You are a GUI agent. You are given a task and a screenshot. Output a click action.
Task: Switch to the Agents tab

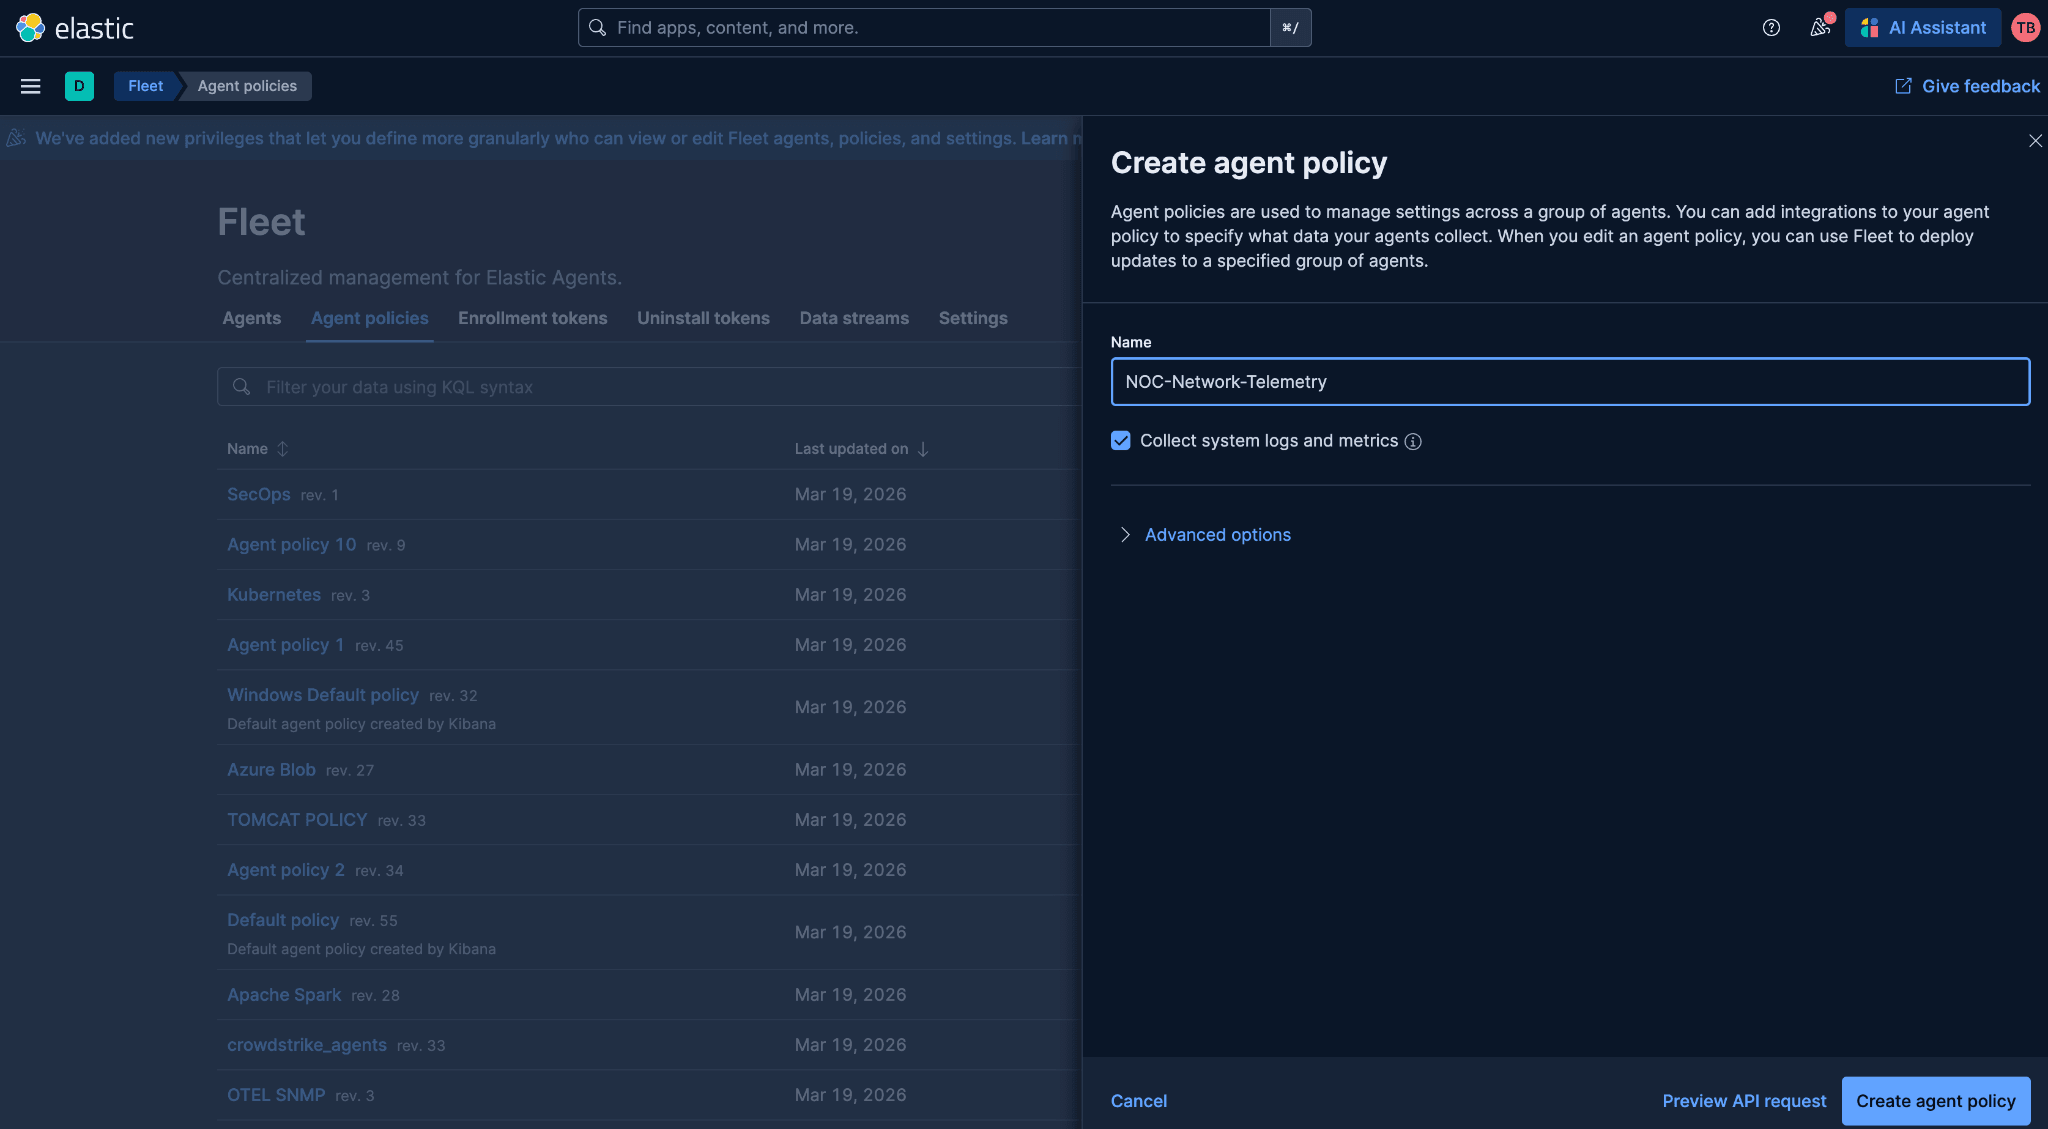(252, 318)
